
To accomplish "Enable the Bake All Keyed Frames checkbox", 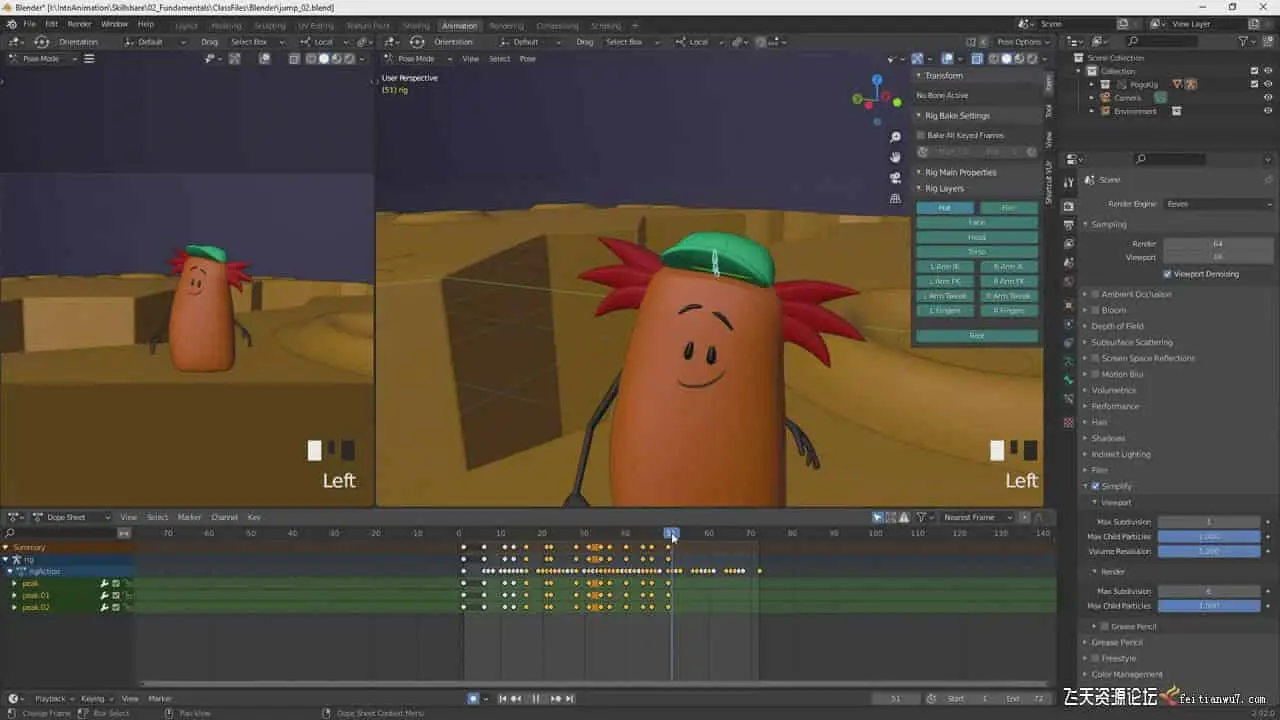I will 921,135.
